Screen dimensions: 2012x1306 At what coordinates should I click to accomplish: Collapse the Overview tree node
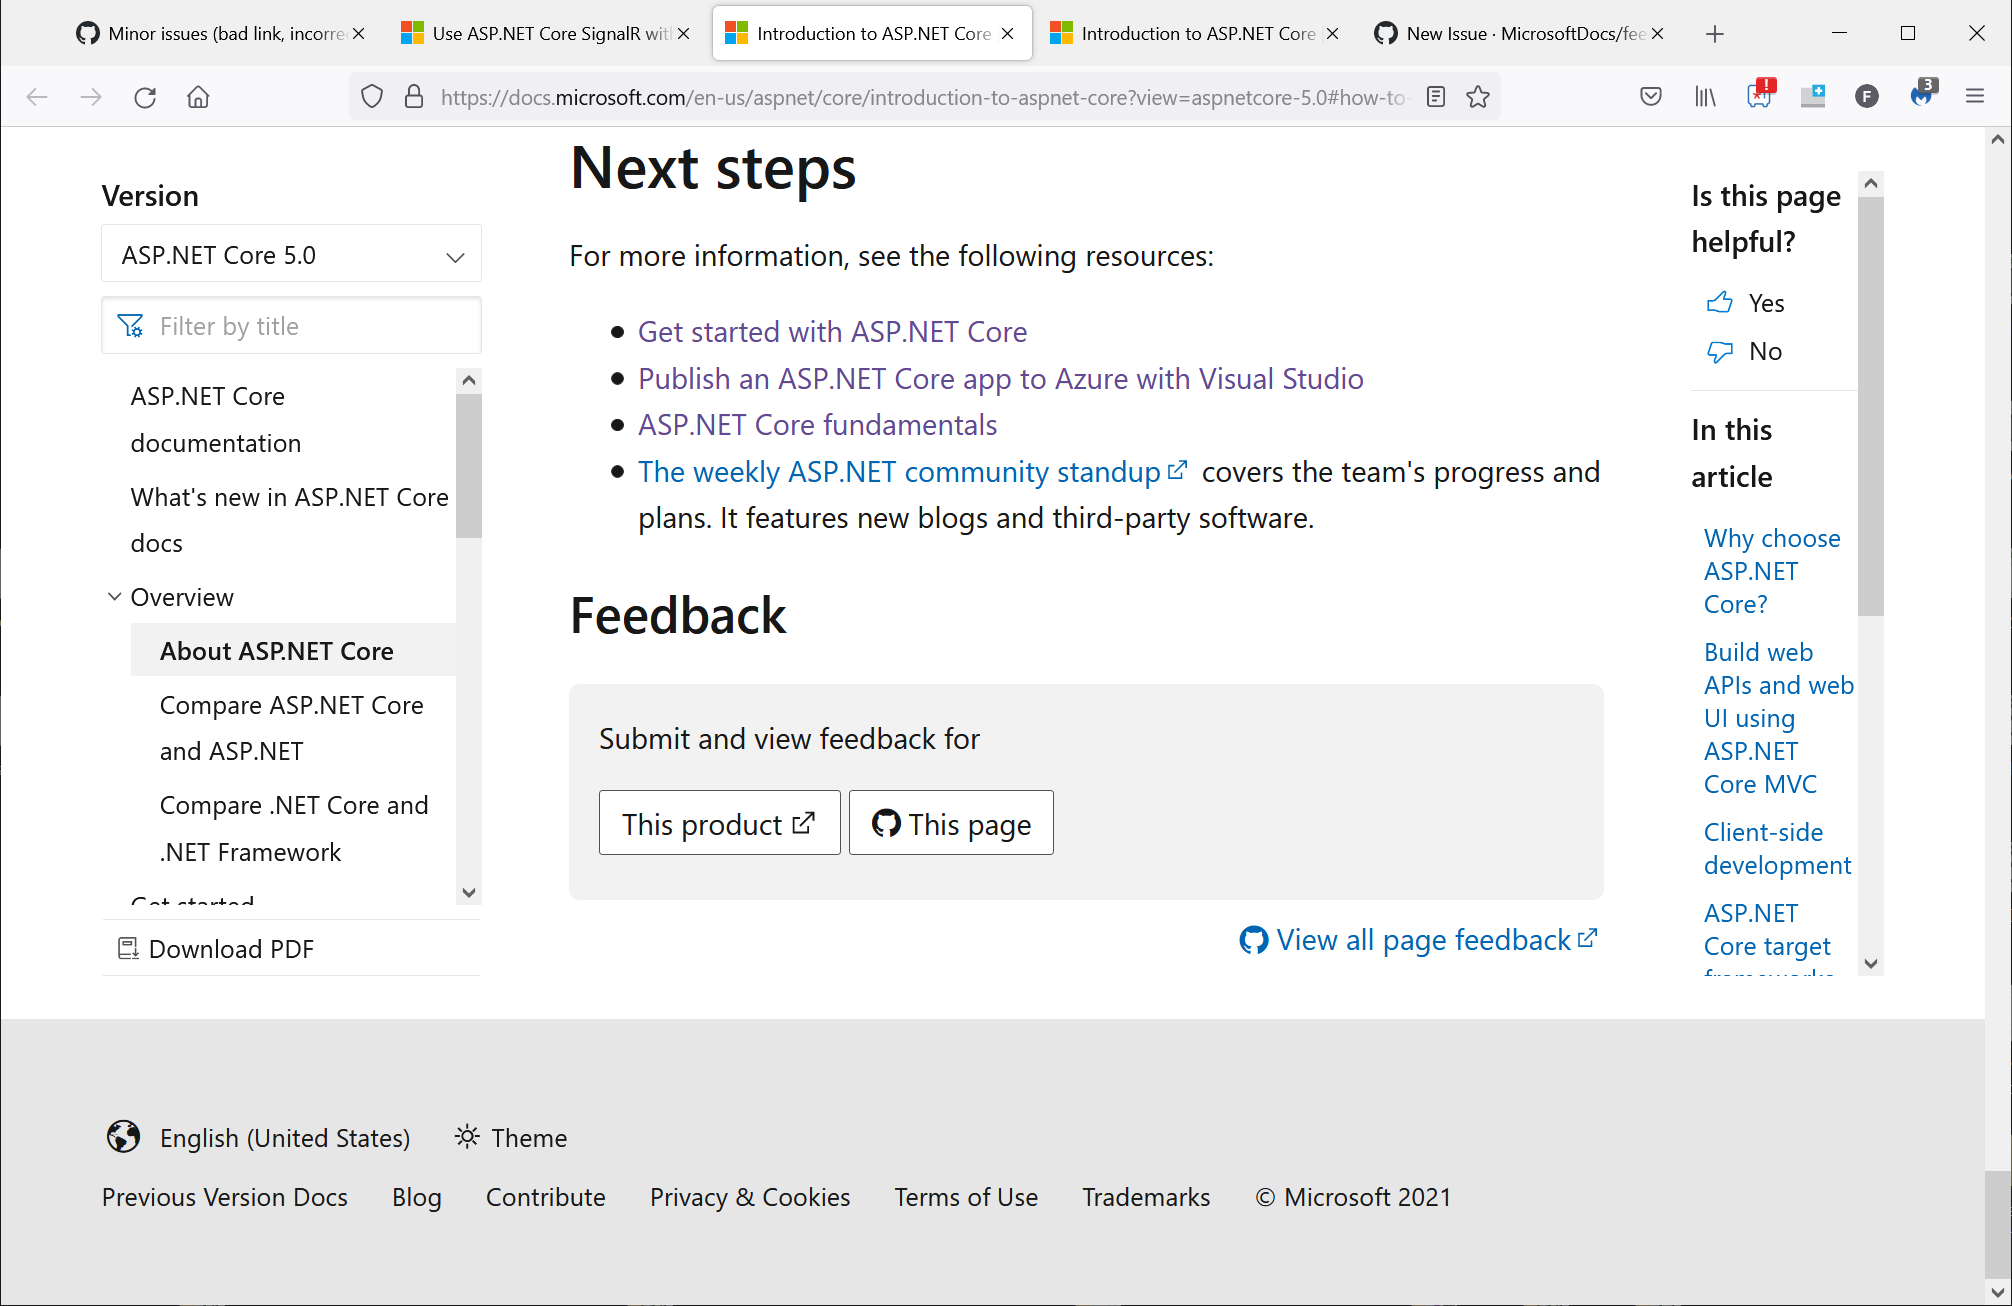pos(115,597)
